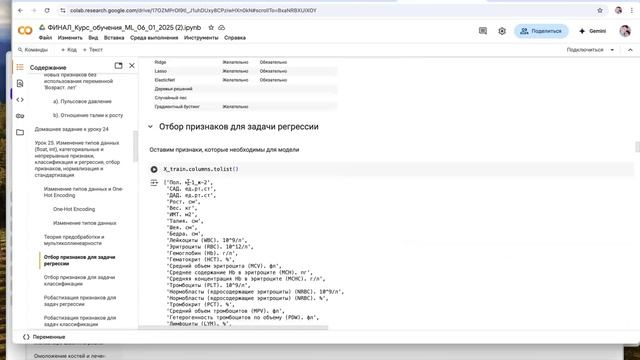Open Gemini assistant
This screenshot has width=640, height=360.
[592, 31]
